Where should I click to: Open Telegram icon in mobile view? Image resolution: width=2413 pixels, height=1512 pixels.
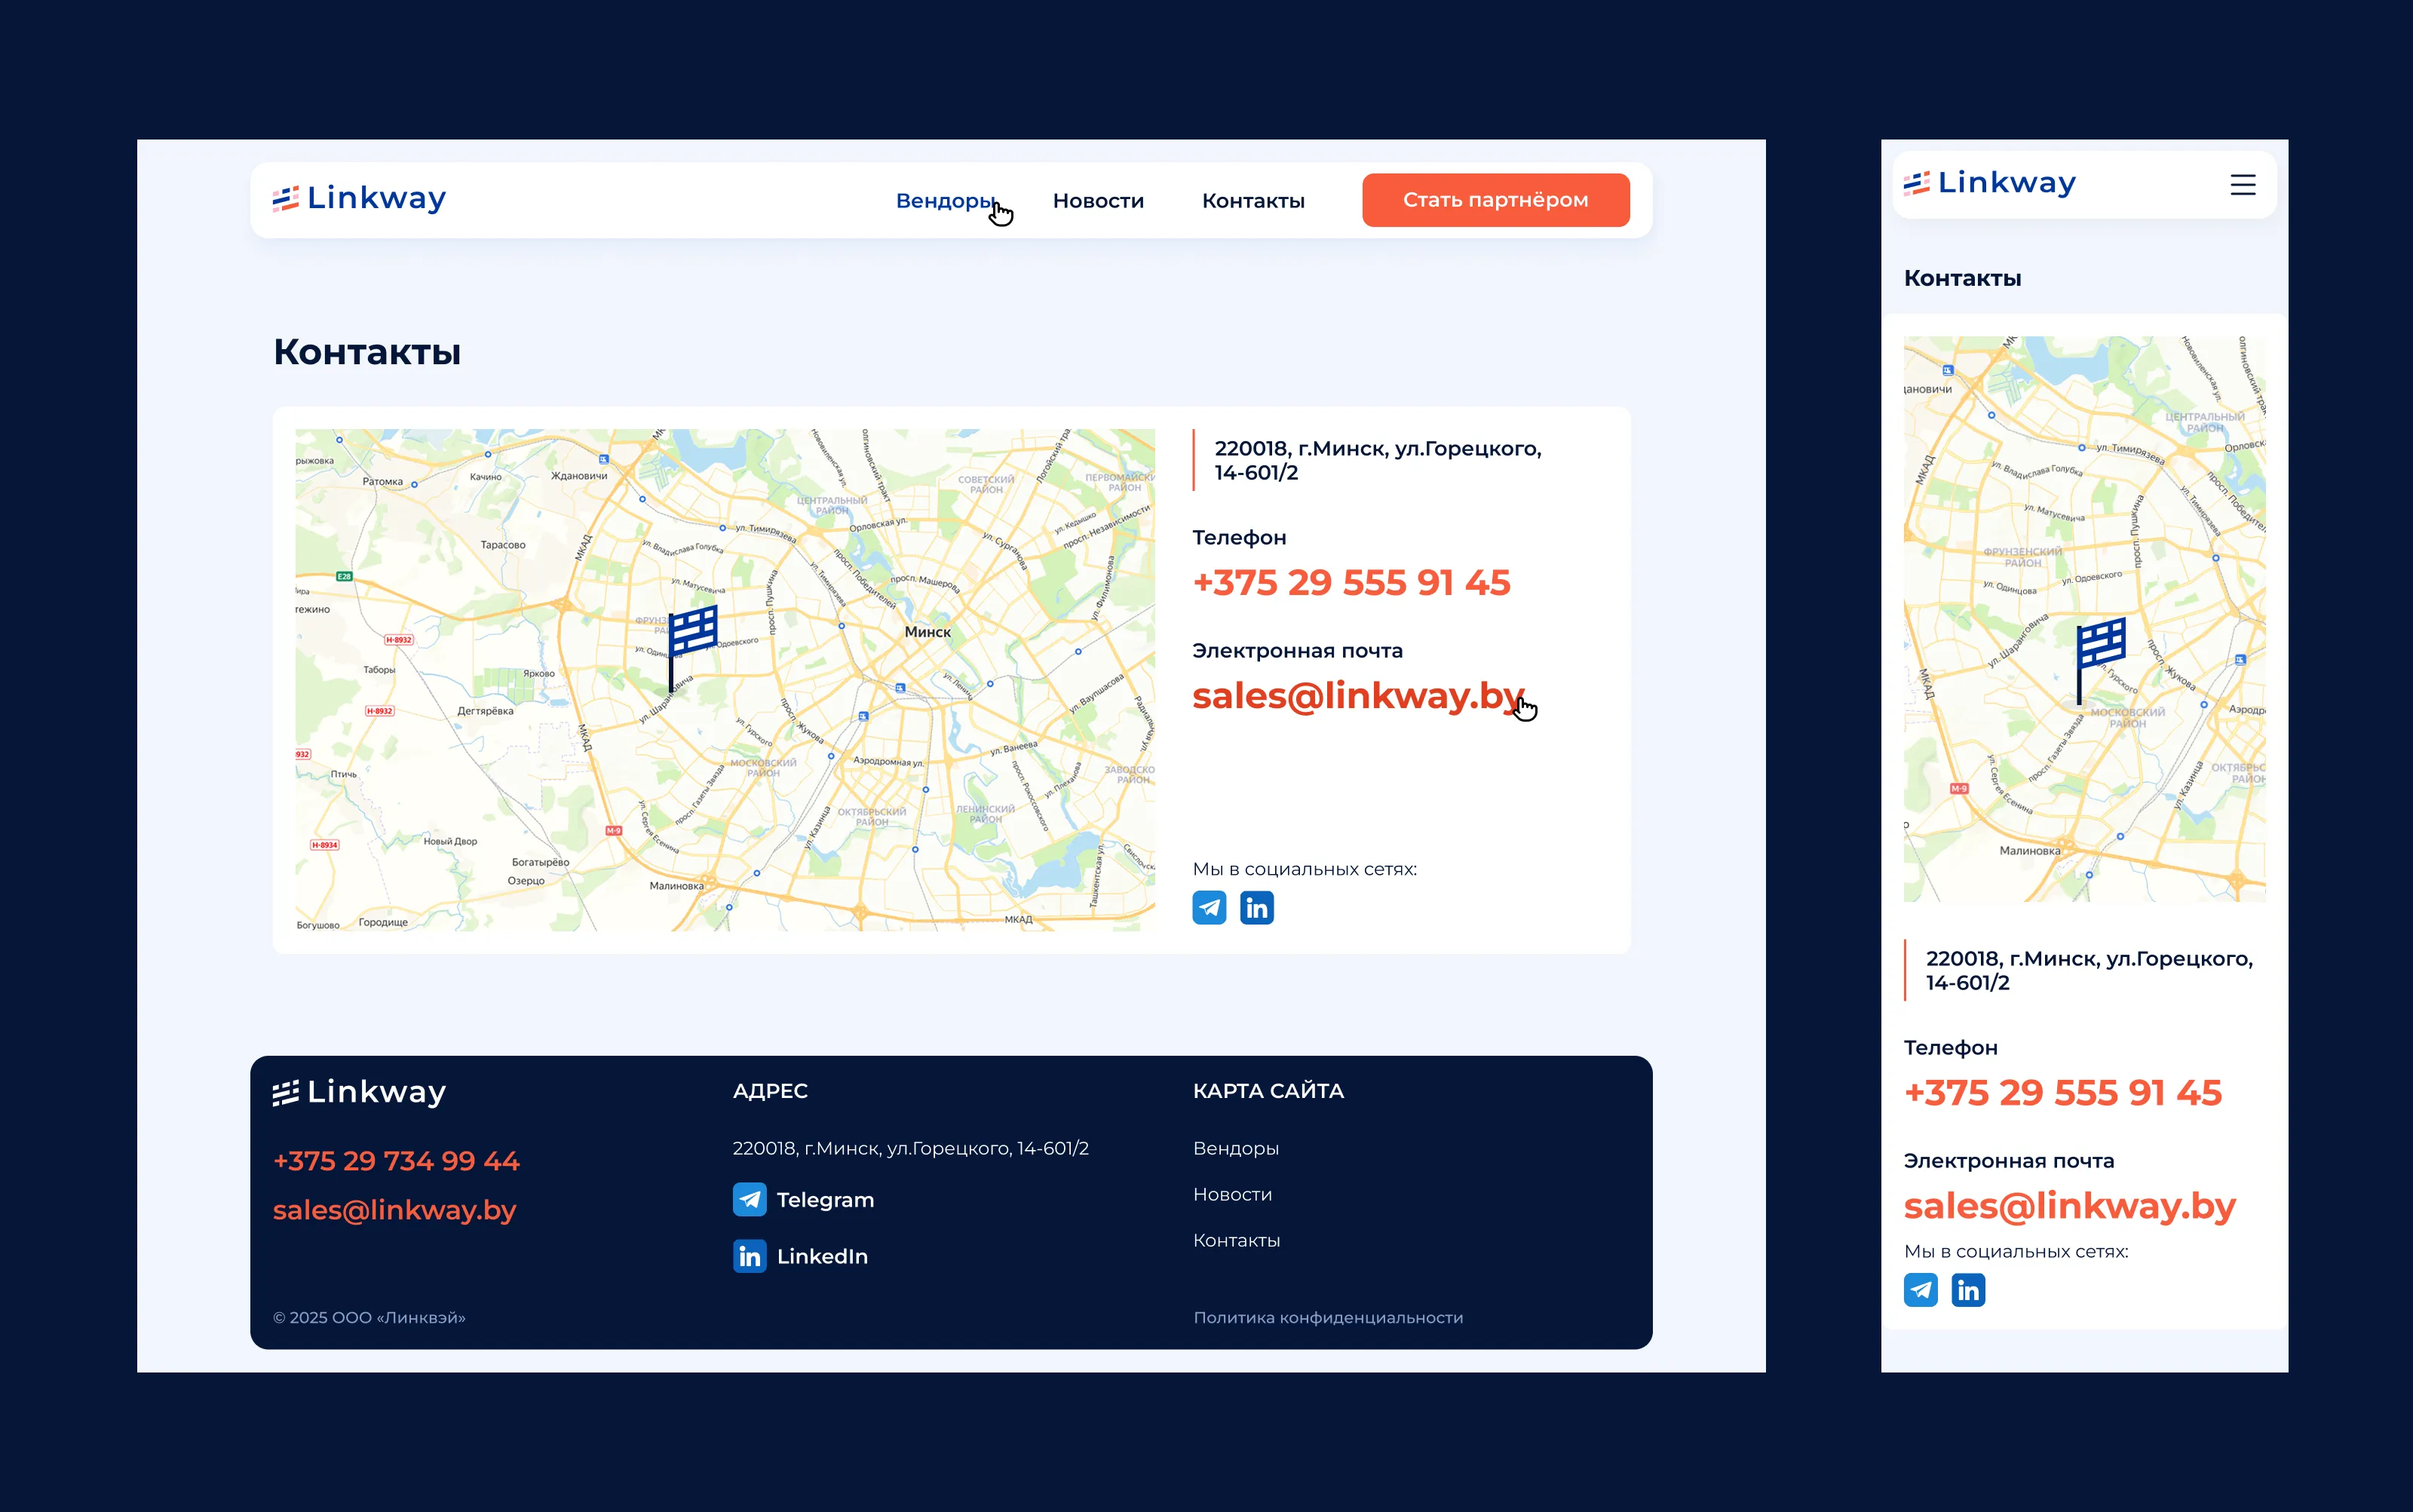coord(1920,1290)
